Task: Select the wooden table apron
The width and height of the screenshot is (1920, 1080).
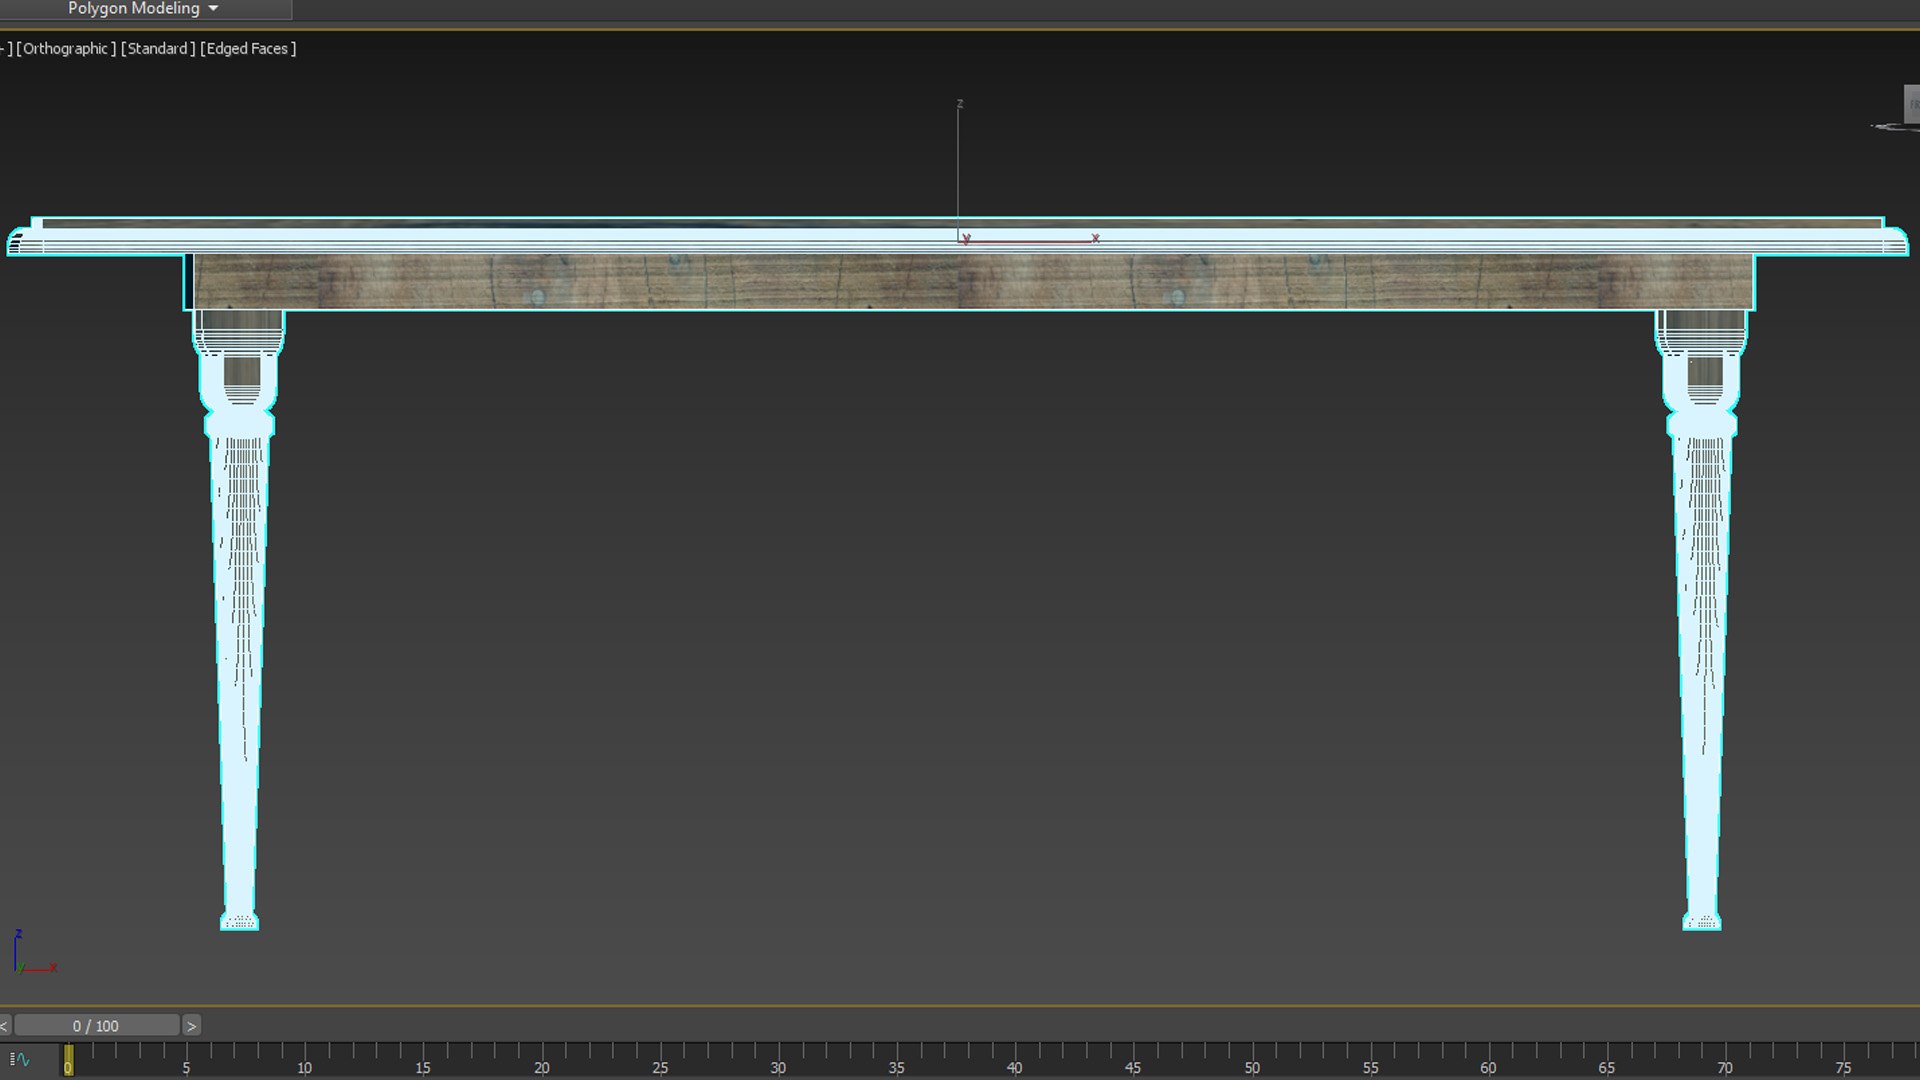Action: (x=970, y=282)
